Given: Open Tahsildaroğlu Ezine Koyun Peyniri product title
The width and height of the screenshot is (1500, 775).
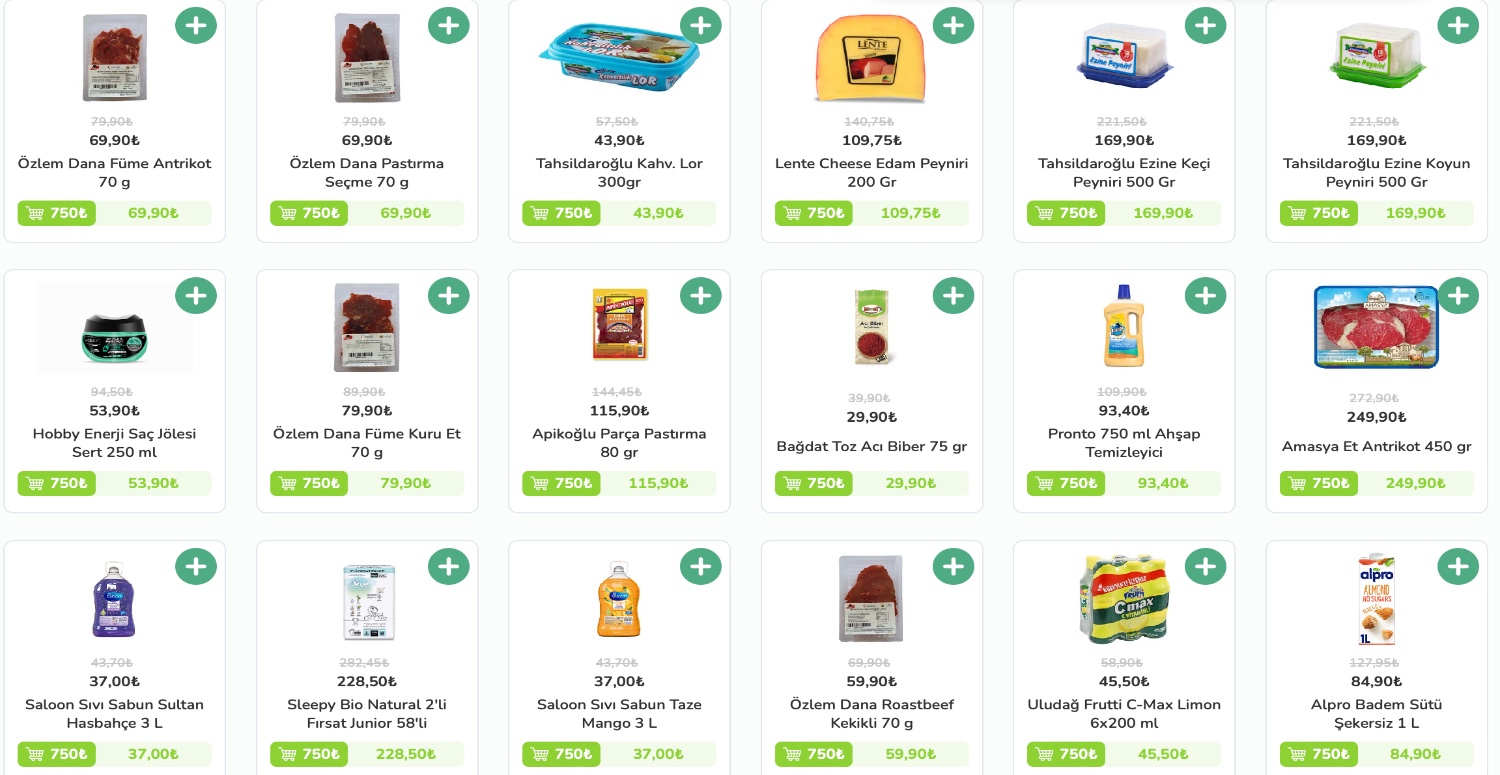Looking at the screenshot, I should (x=1376, y=173).
